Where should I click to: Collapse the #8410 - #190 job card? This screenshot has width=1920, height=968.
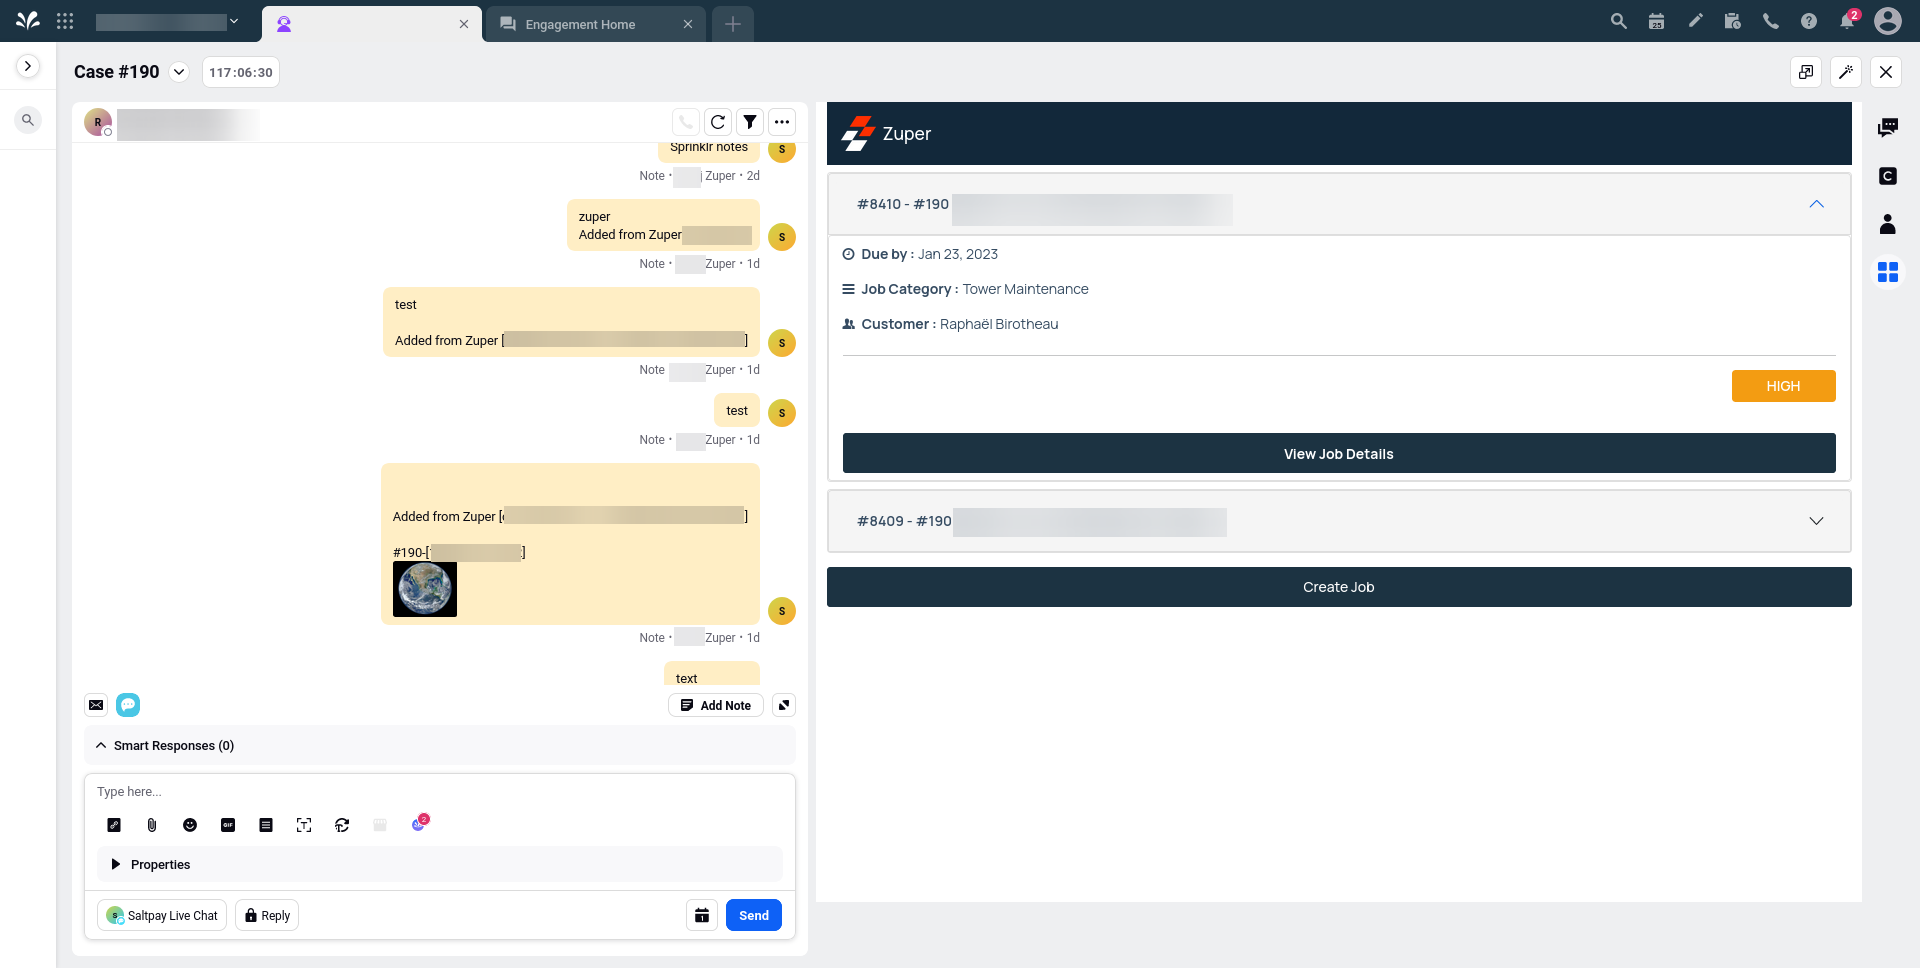(x=1816, y=204)
